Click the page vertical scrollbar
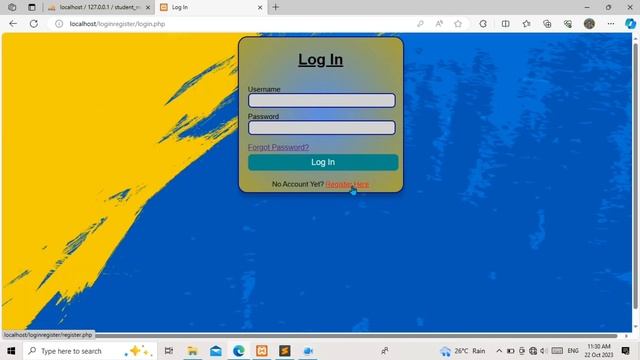 635,176
